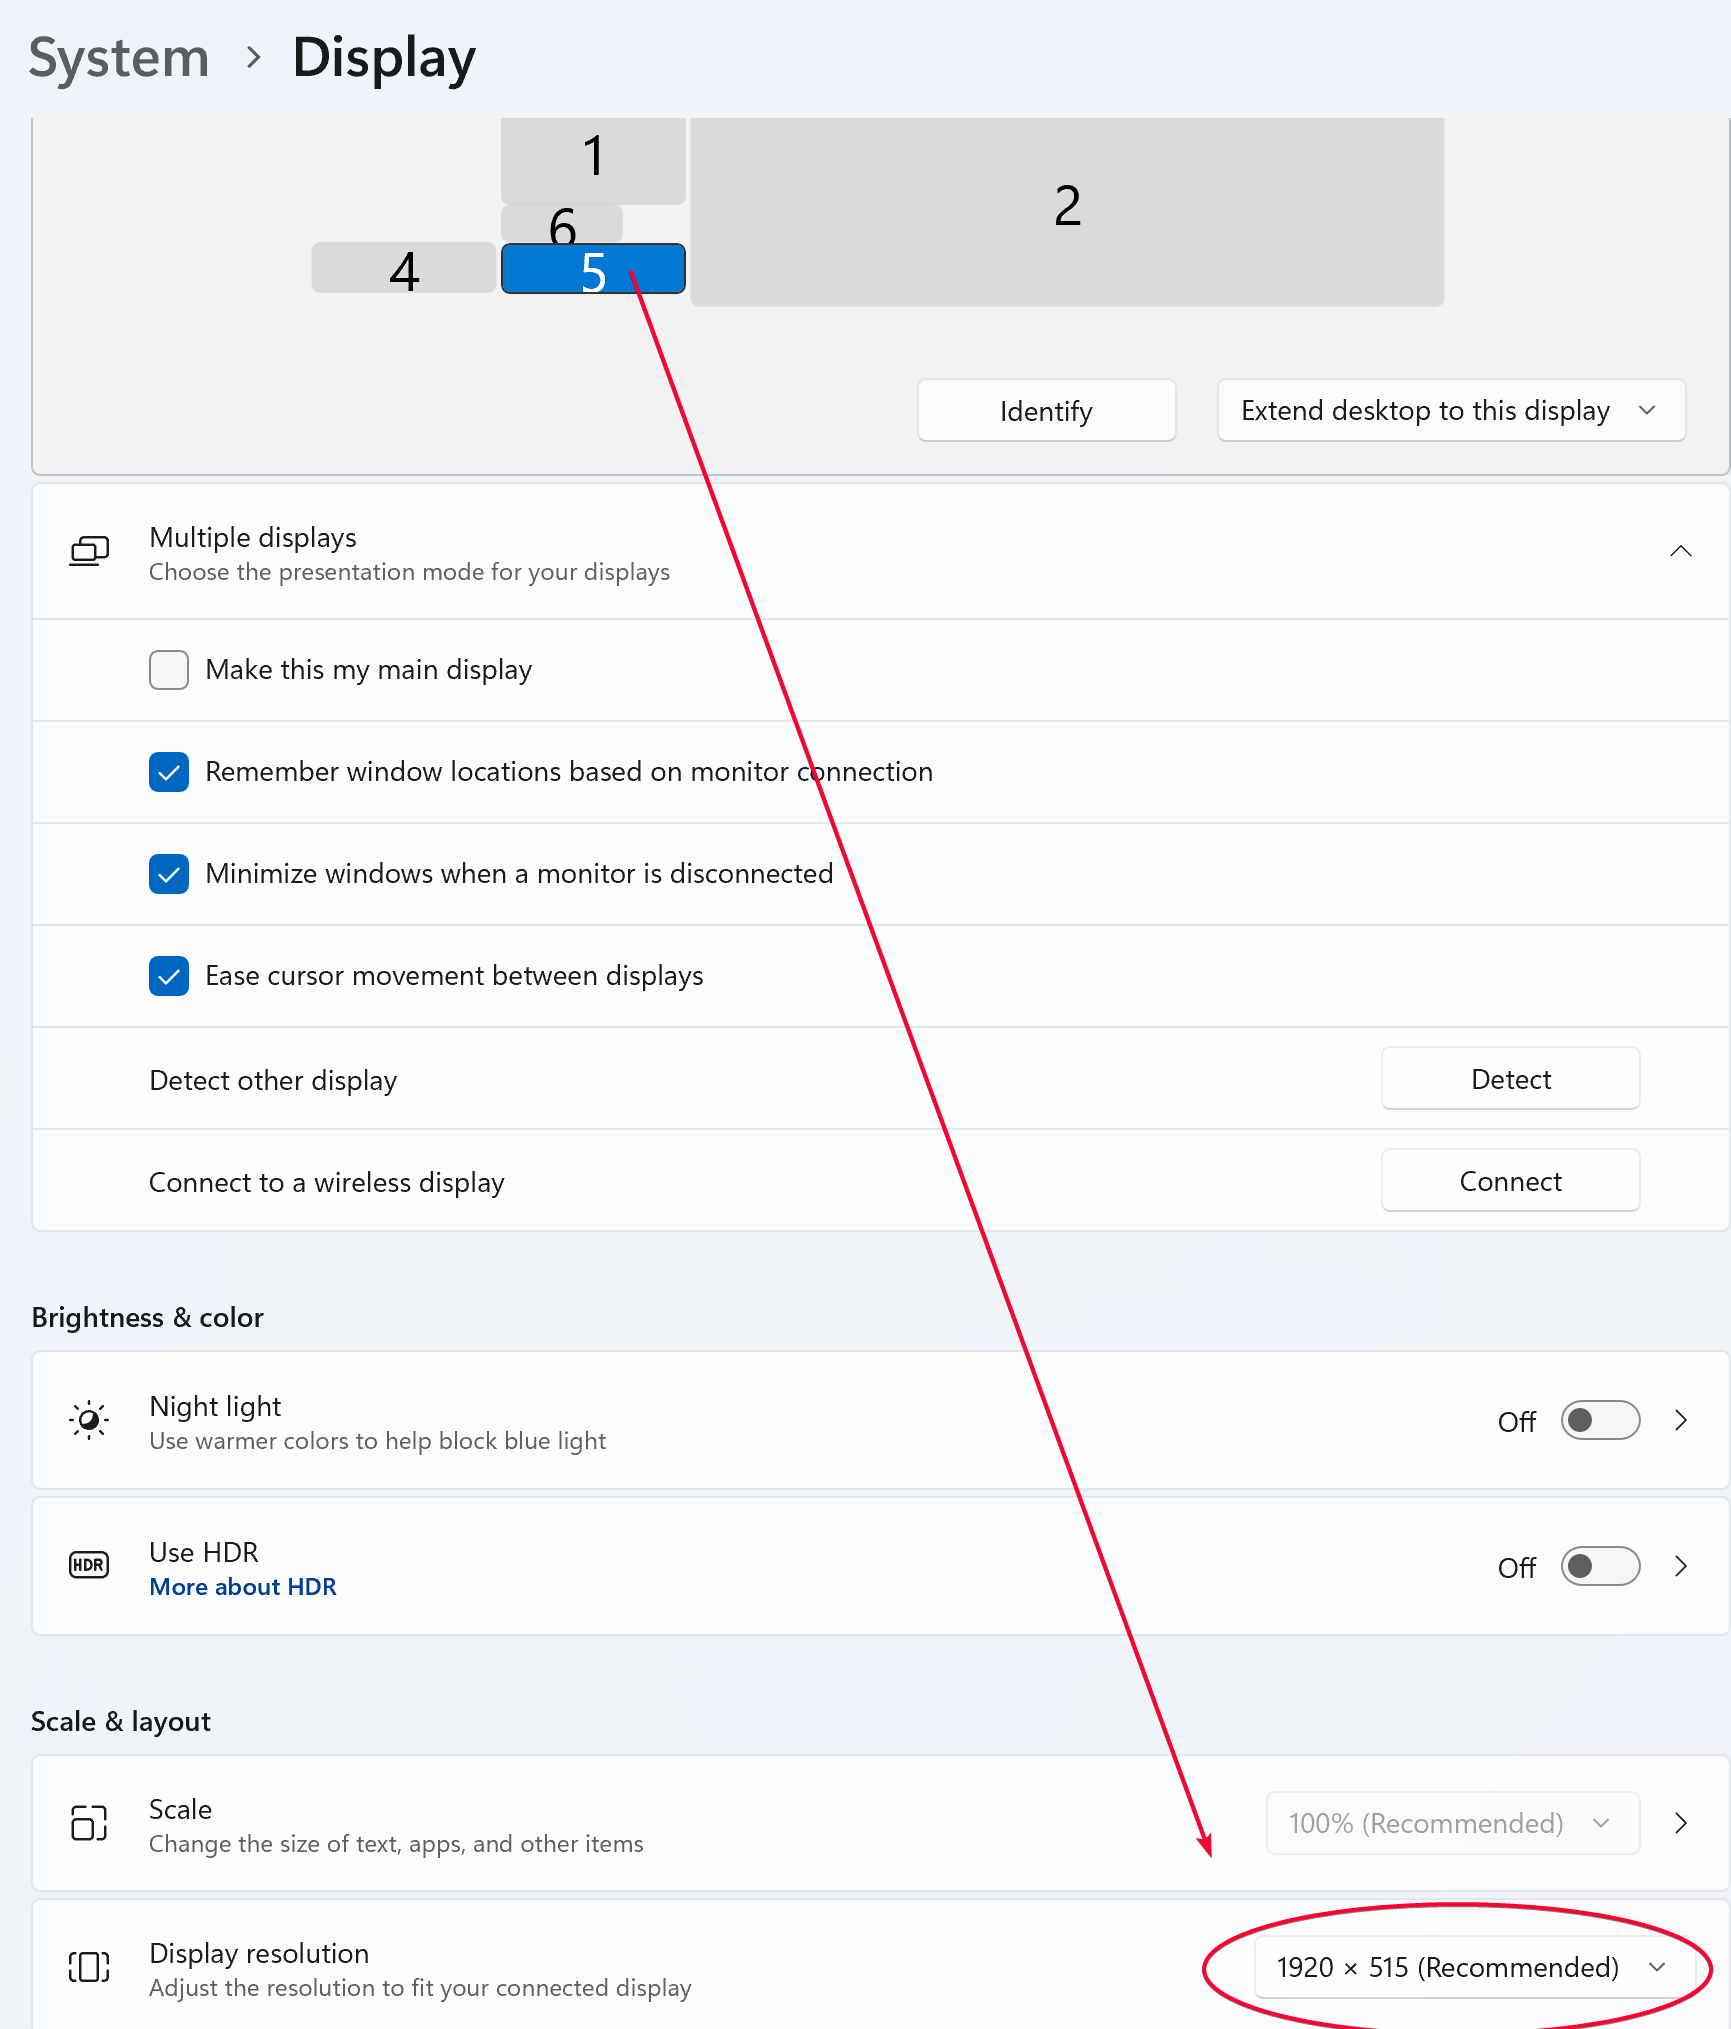This screenshot has width=1731, height=2029.
Task: Uncheck Remember window locations based on monitor connection
Action: 169,772
